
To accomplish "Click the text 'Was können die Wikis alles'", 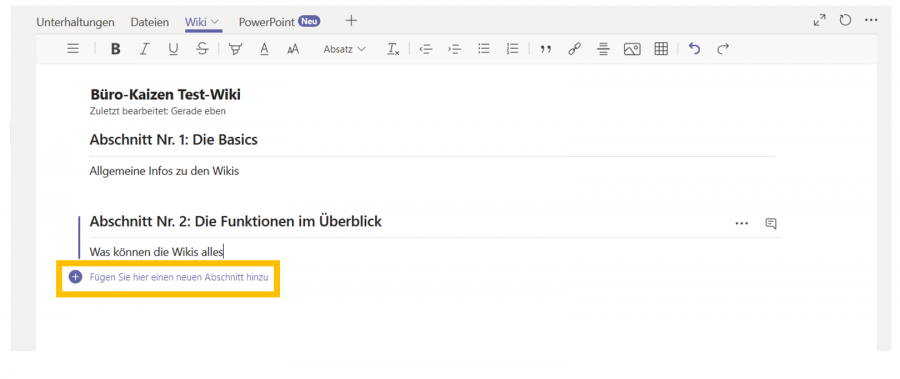I will click(156, 252).
